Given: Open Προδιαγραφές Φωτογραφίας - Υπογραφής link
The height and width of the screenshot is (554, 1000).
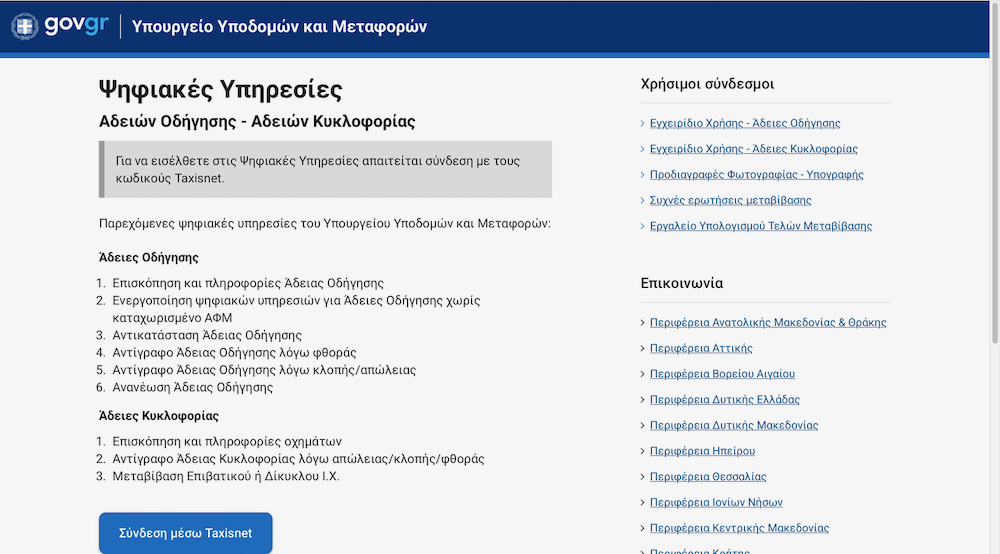Looking at the screenshot, I should point(756,174).
